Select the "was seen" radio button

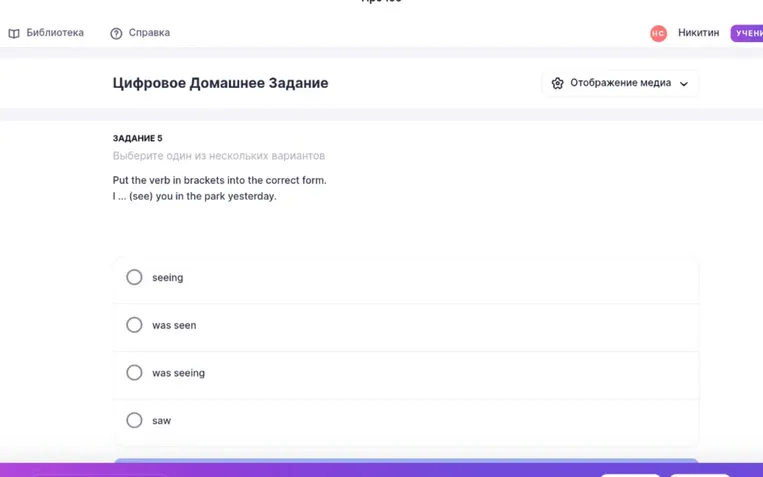(134, 325)
